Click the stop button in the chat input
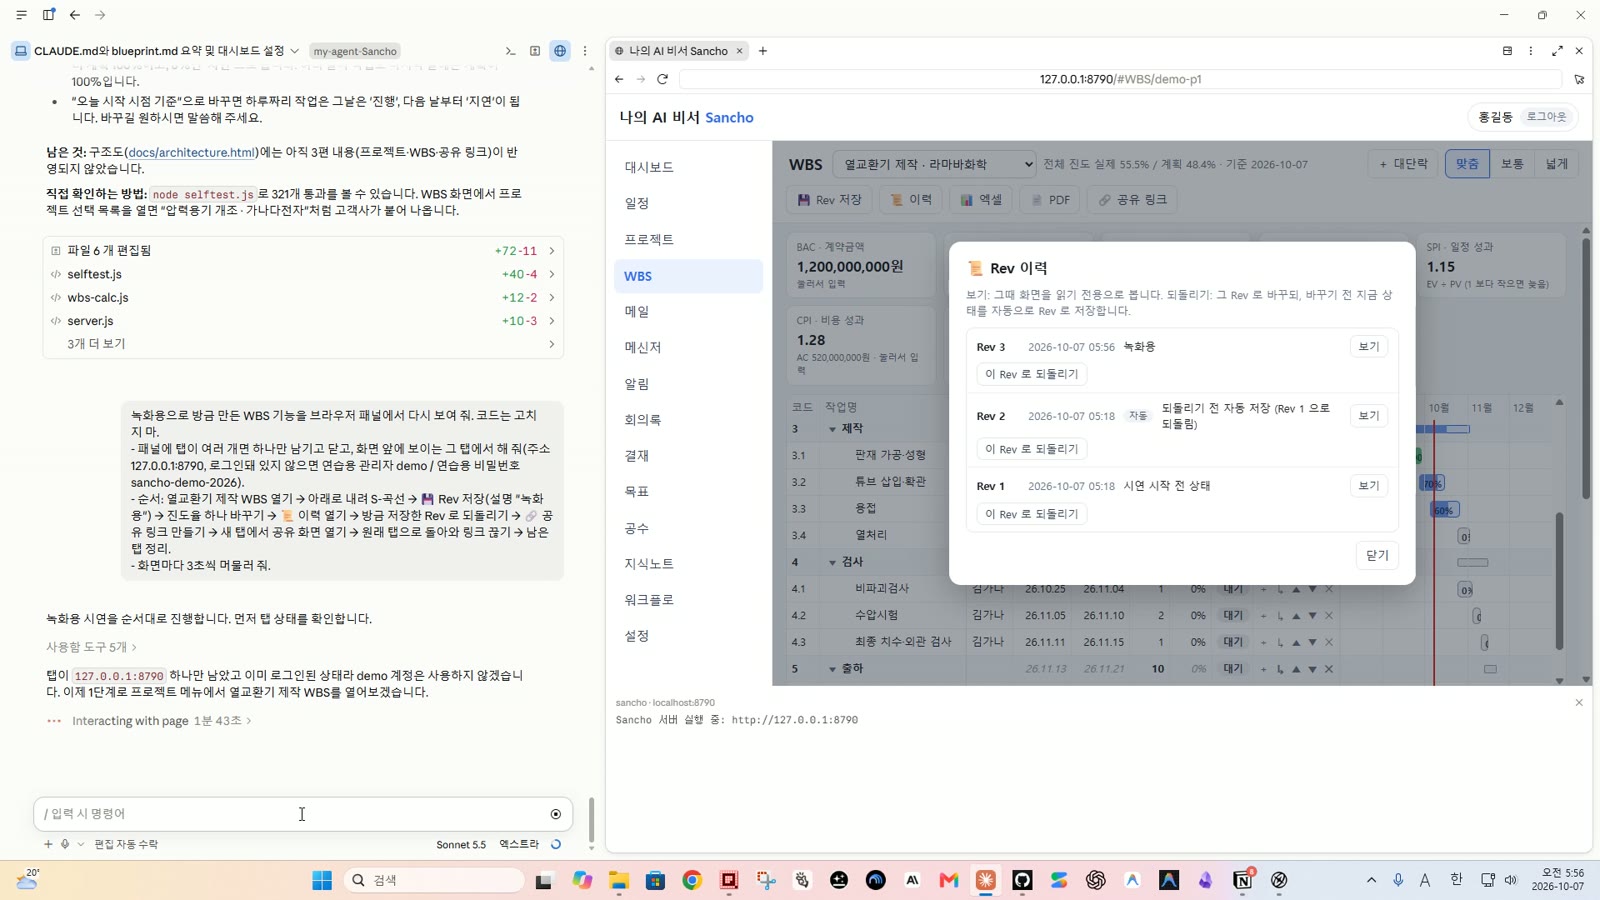This screenshot has height=900, width=1600. 556,814
